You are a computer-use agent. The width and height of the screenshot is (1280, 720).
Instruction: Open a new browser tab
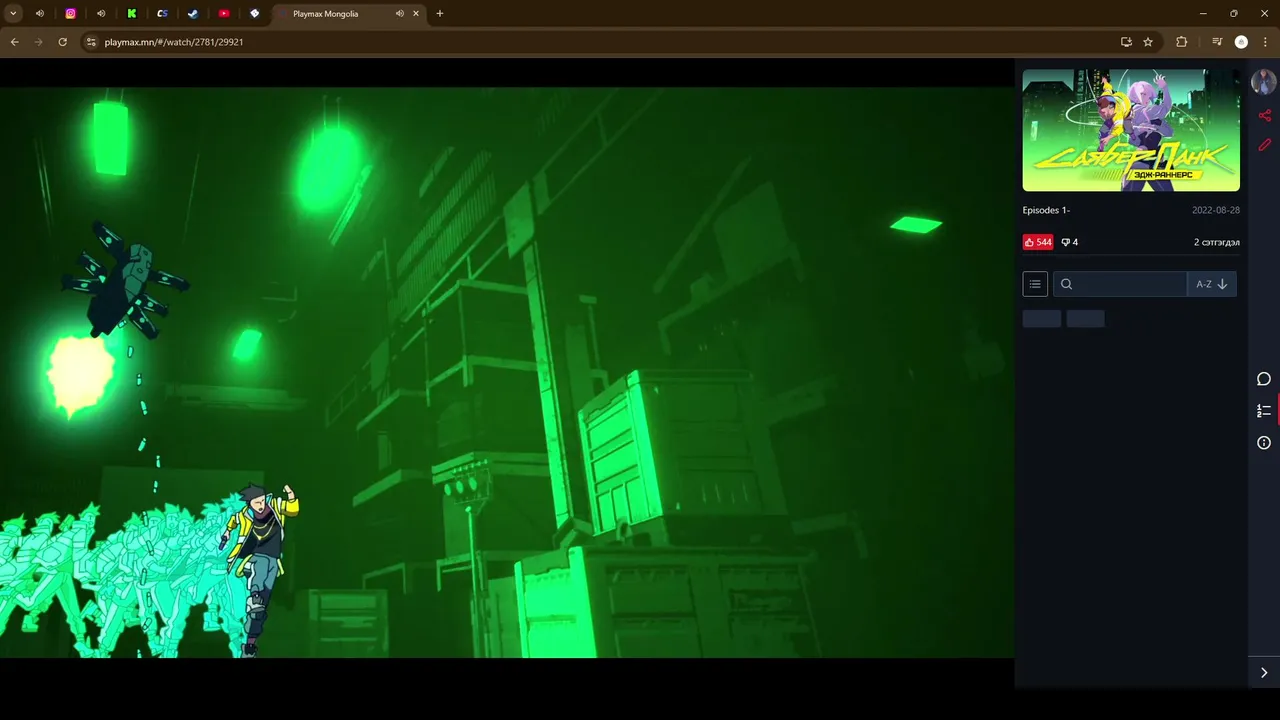click(x=440, y=14)
